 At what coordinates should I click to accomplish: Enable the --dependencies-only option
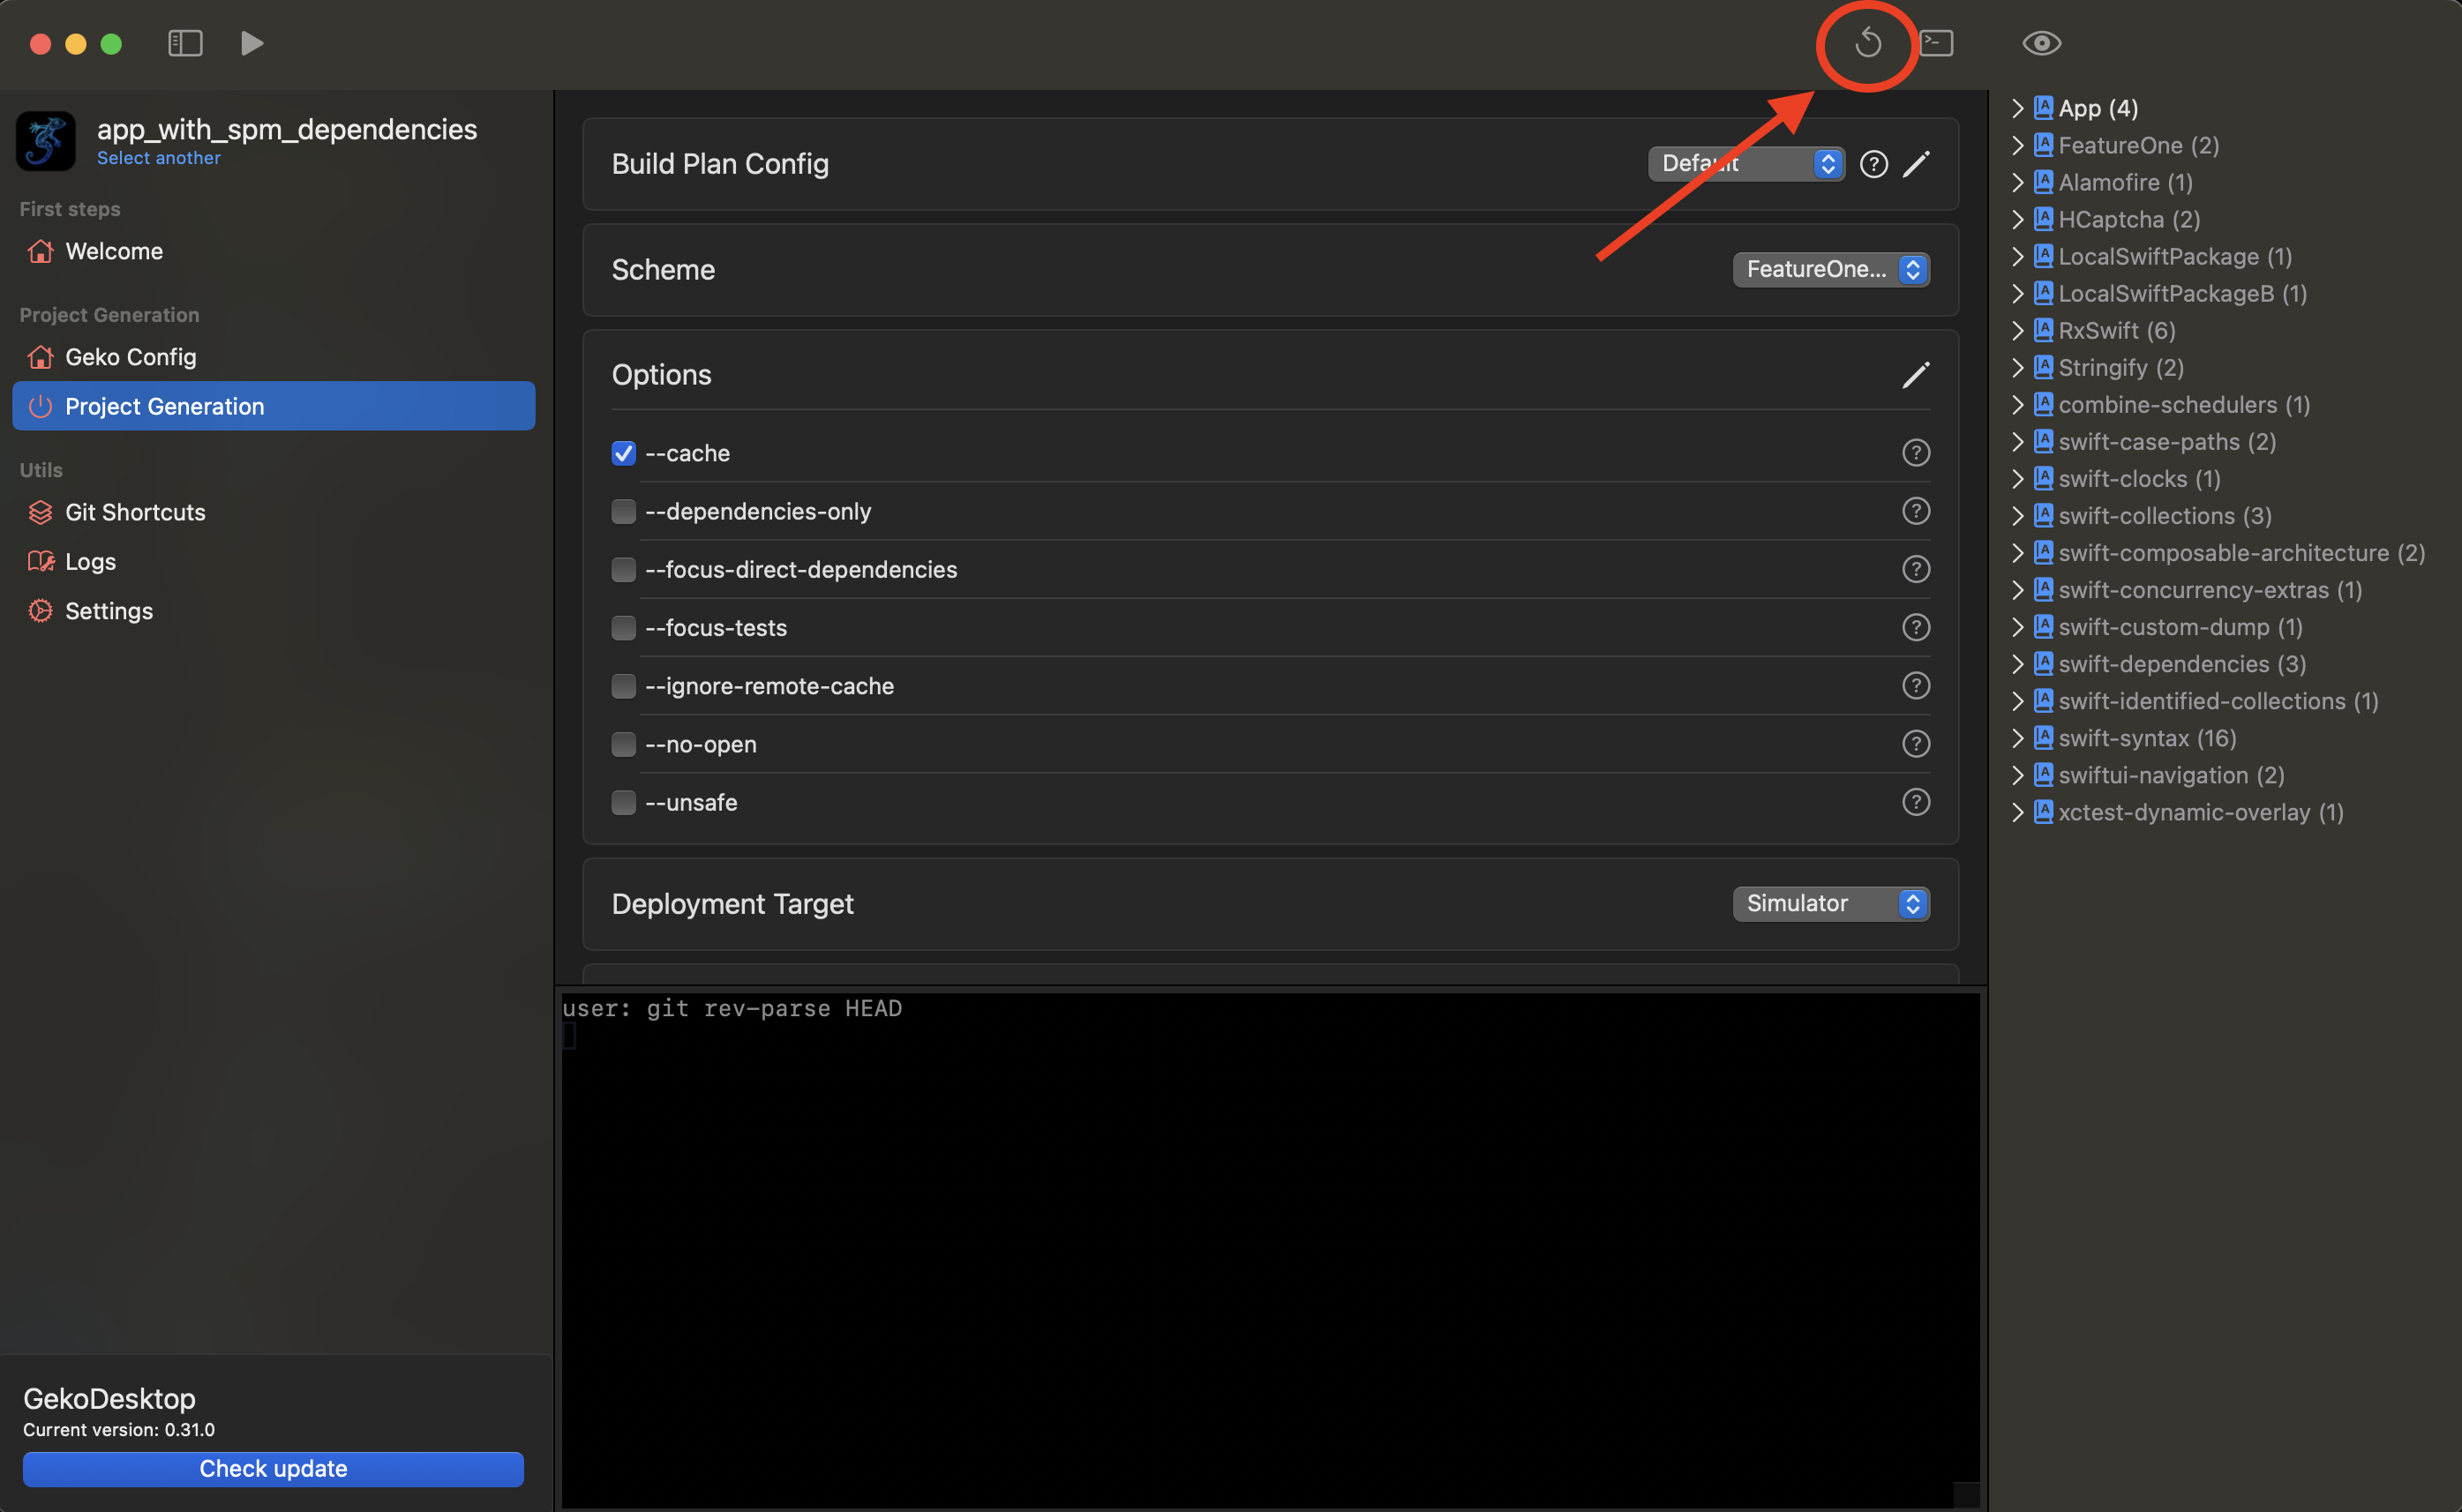click(623, 511)
